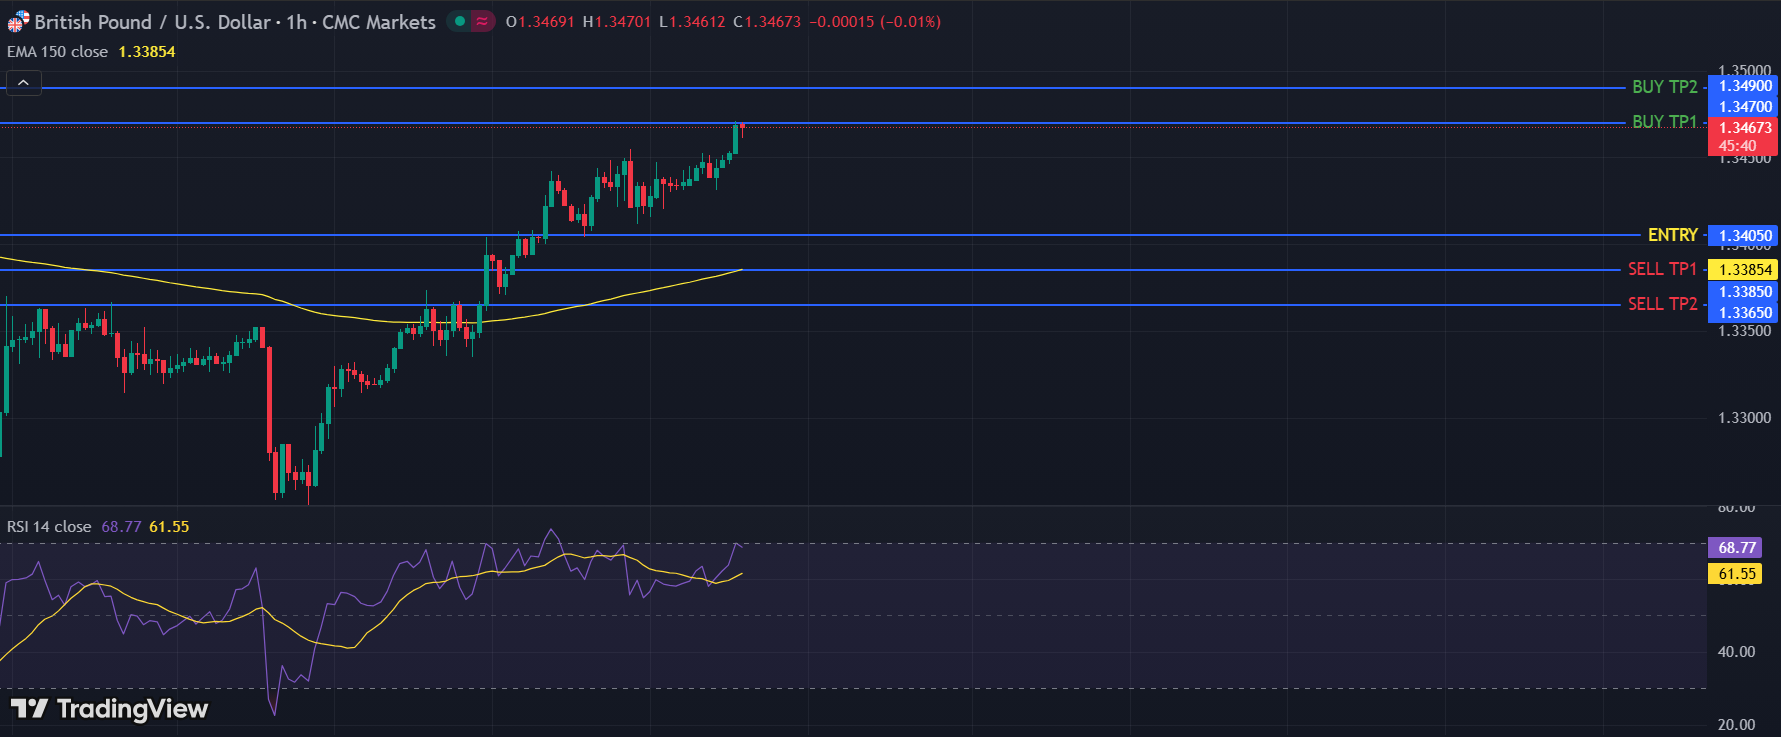Click the GBP/USD flag icon
This screenshot has height=737, width=1781.
click(x=18, y=22)
